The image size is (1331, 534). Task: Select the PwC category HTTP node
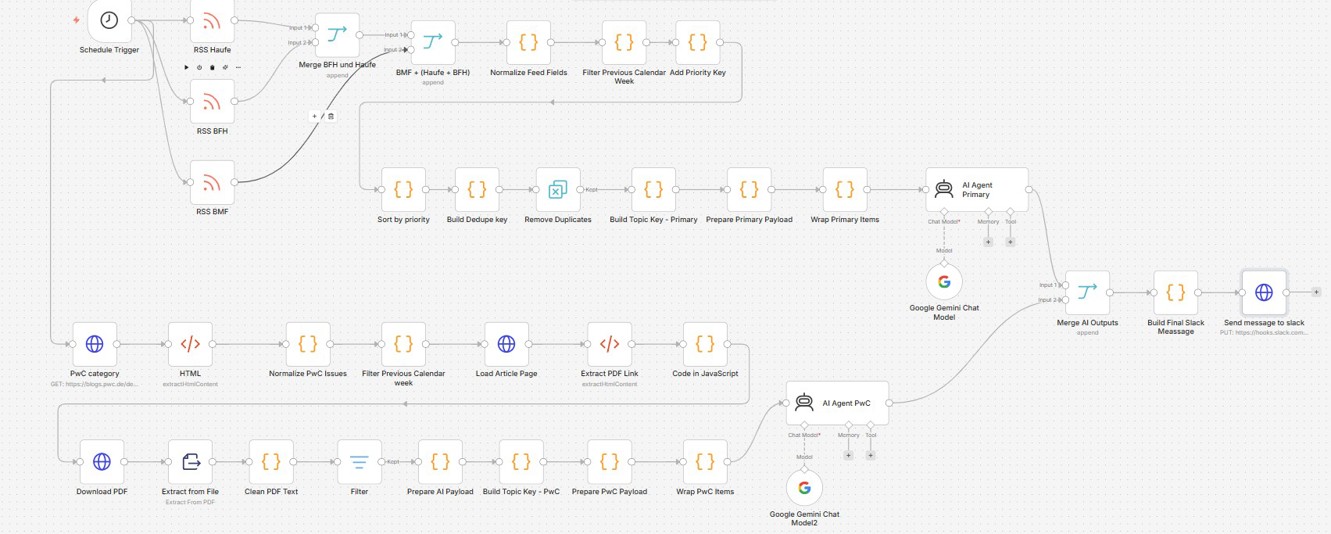coord(94,344)
